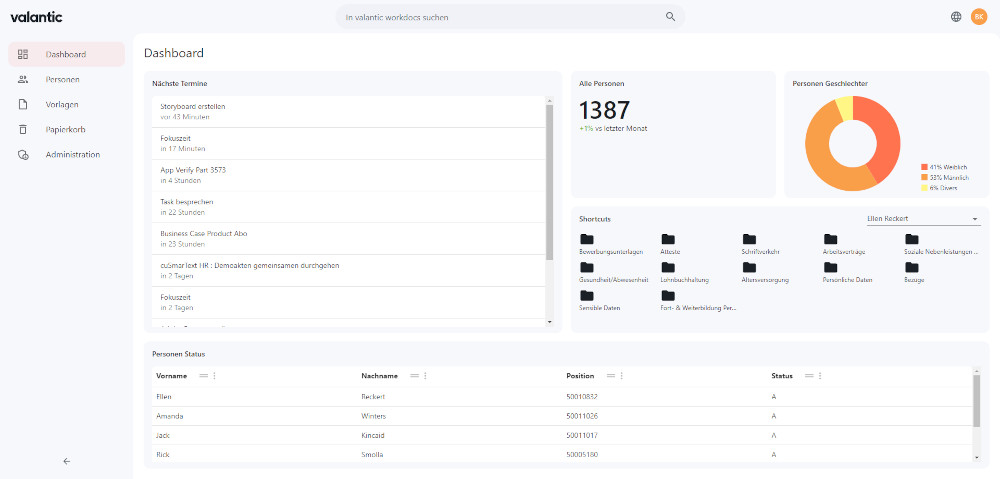This screenshot has width=1000, height=479.
Task: Open the Lohnbuchhaltung folder shortcut
Action: click(668, 268)
